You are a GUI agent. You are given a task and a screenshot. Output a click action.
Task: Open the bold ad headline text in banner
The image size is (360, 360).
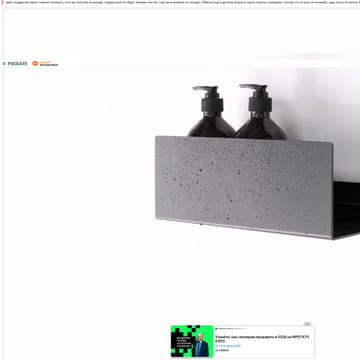(x=262, y=339)
